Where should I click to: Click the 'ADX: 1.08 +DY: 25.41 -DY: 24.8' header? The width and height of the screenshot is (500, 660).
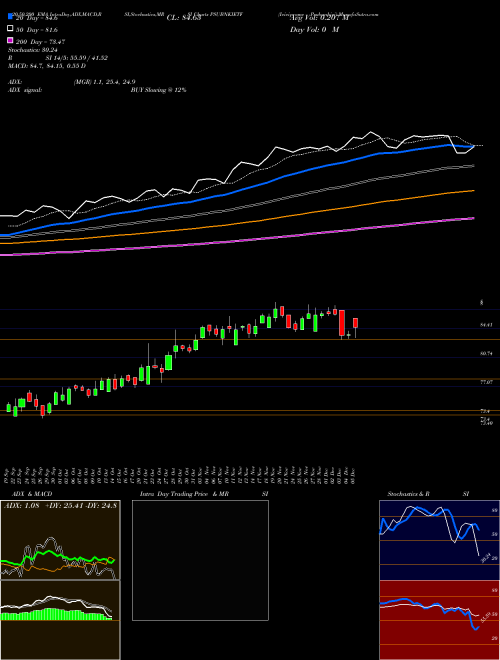click(x=60, y=505)
